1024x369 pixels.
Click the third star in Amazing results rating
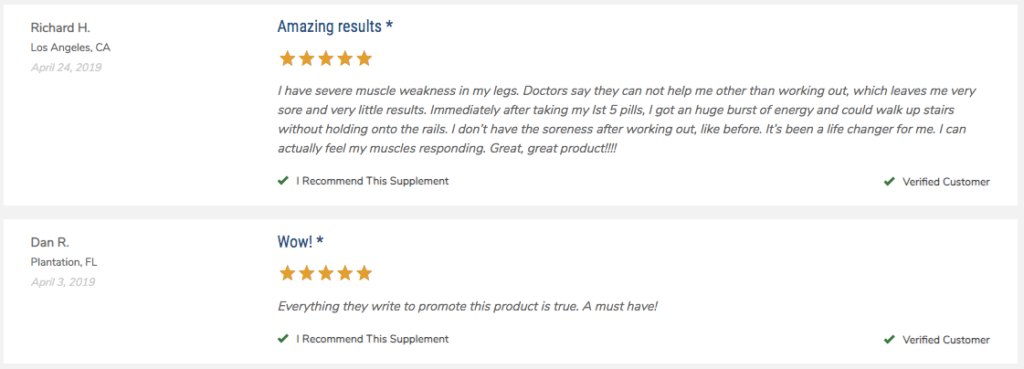(325, 59)
